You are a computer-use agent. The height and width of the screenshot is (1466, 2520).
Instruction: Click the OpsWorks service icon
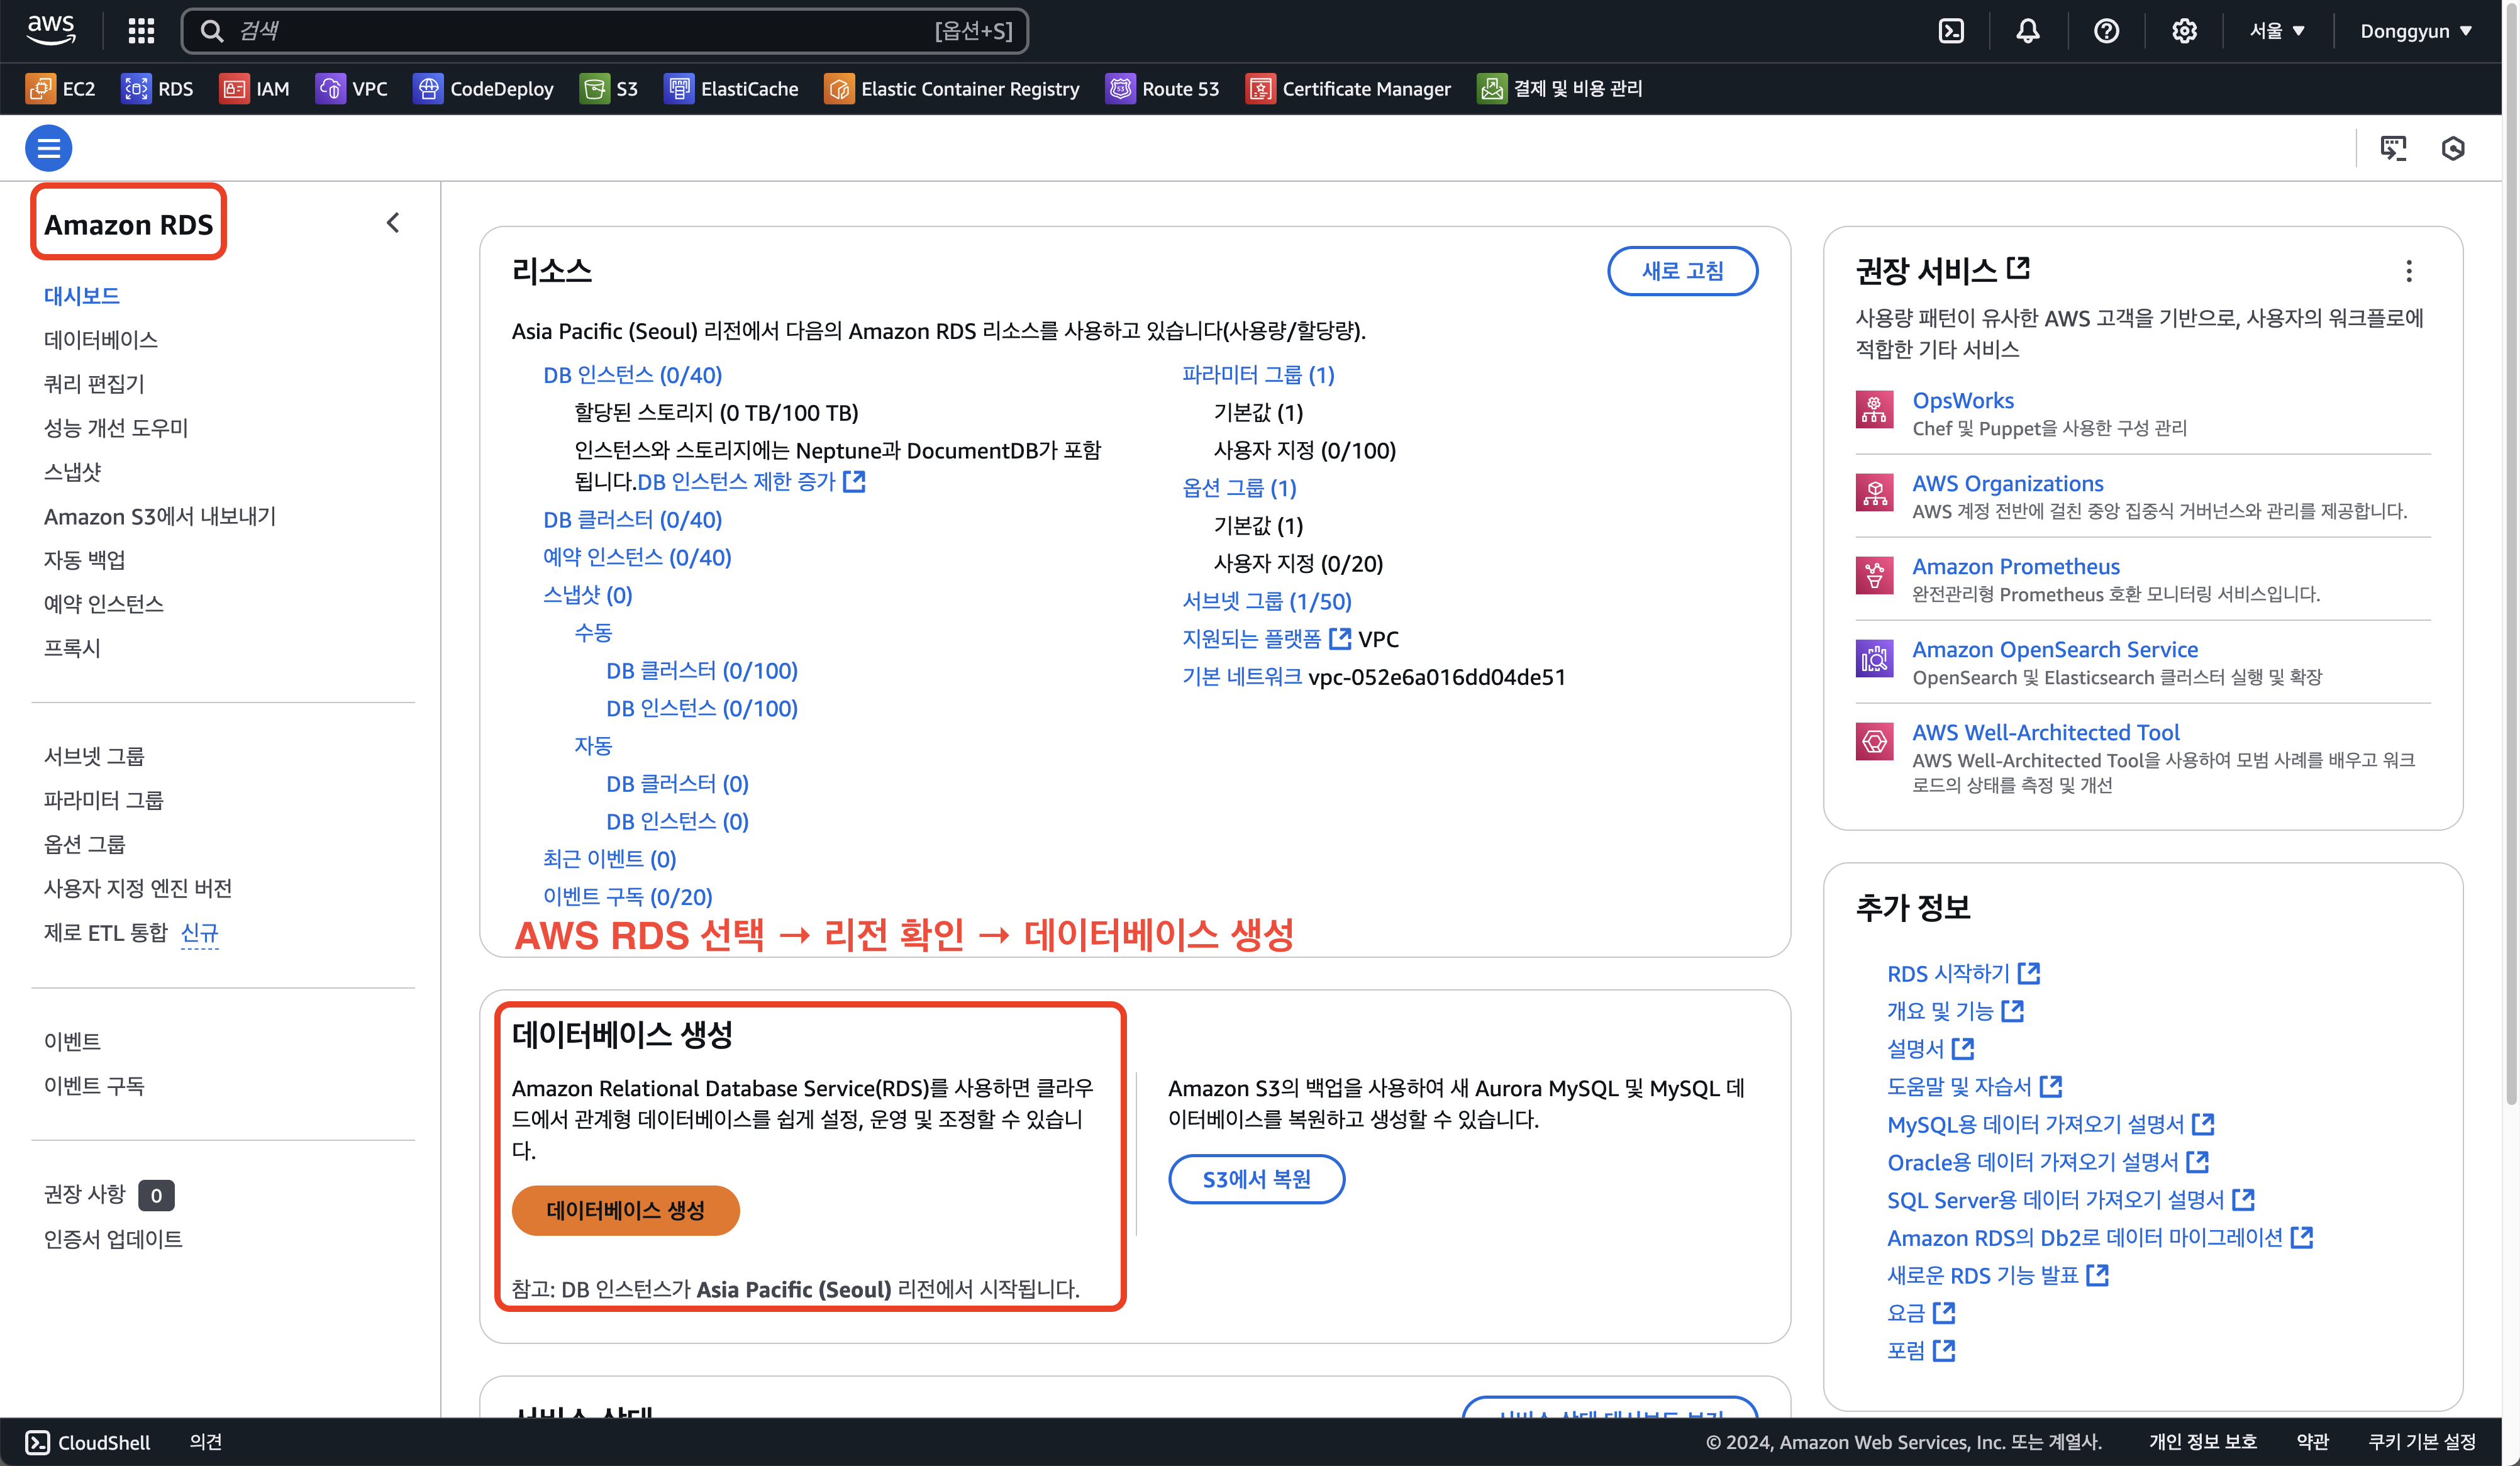(1874, 409)
